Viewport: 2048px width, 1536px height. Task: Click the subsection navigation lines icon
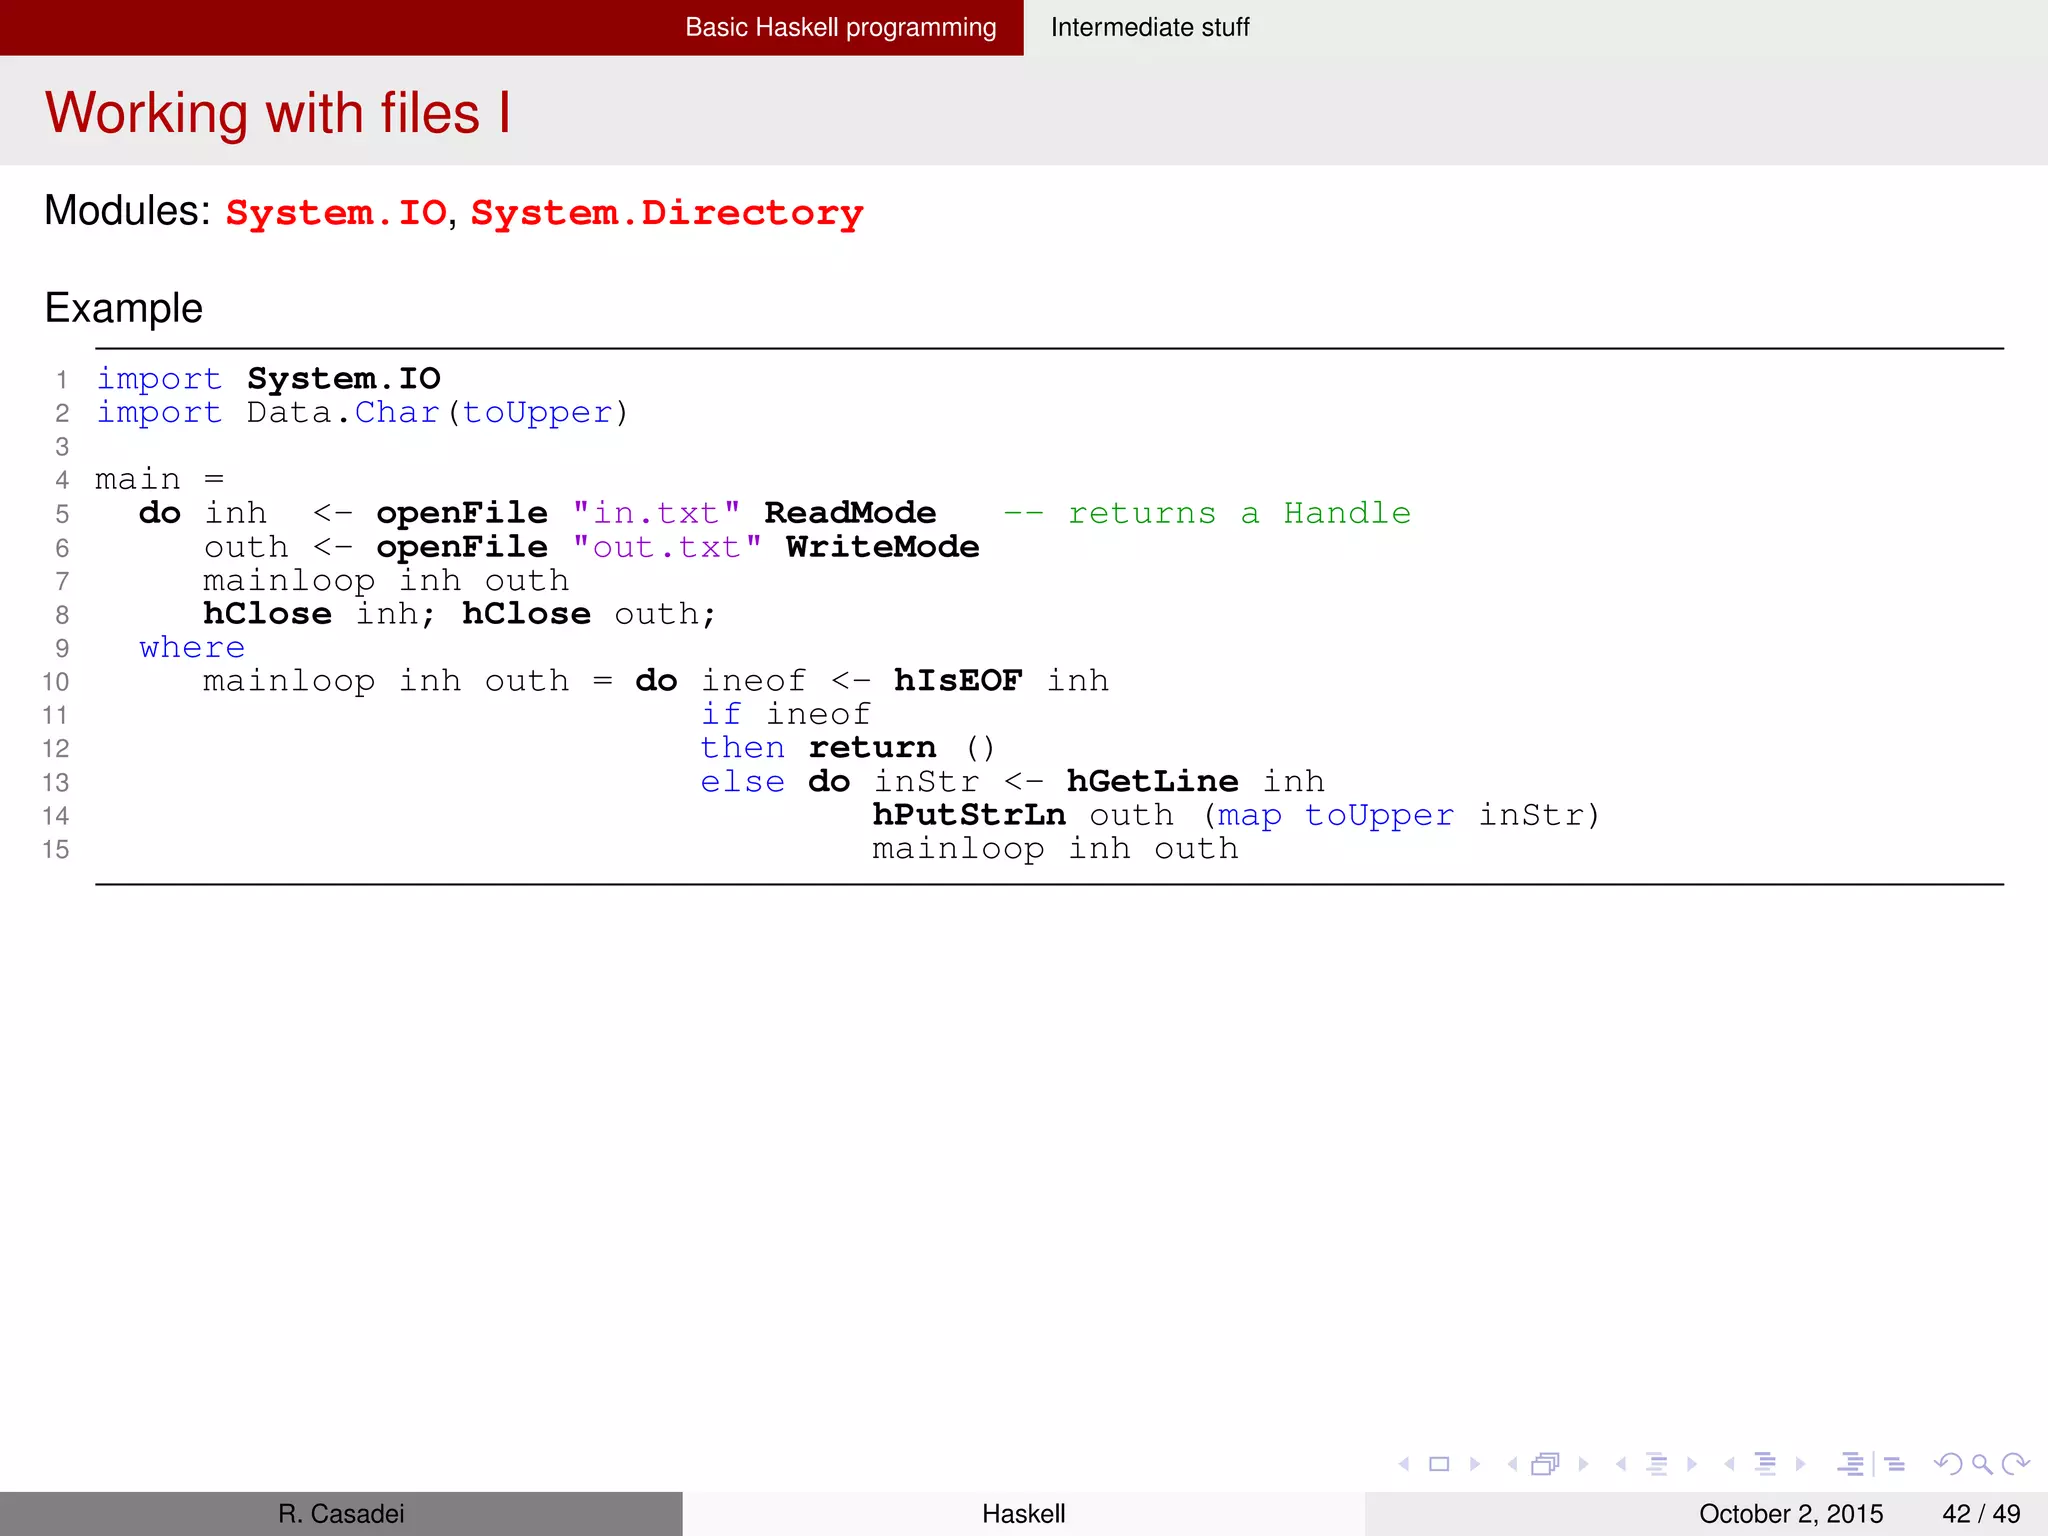[x=1657, y=1464]
